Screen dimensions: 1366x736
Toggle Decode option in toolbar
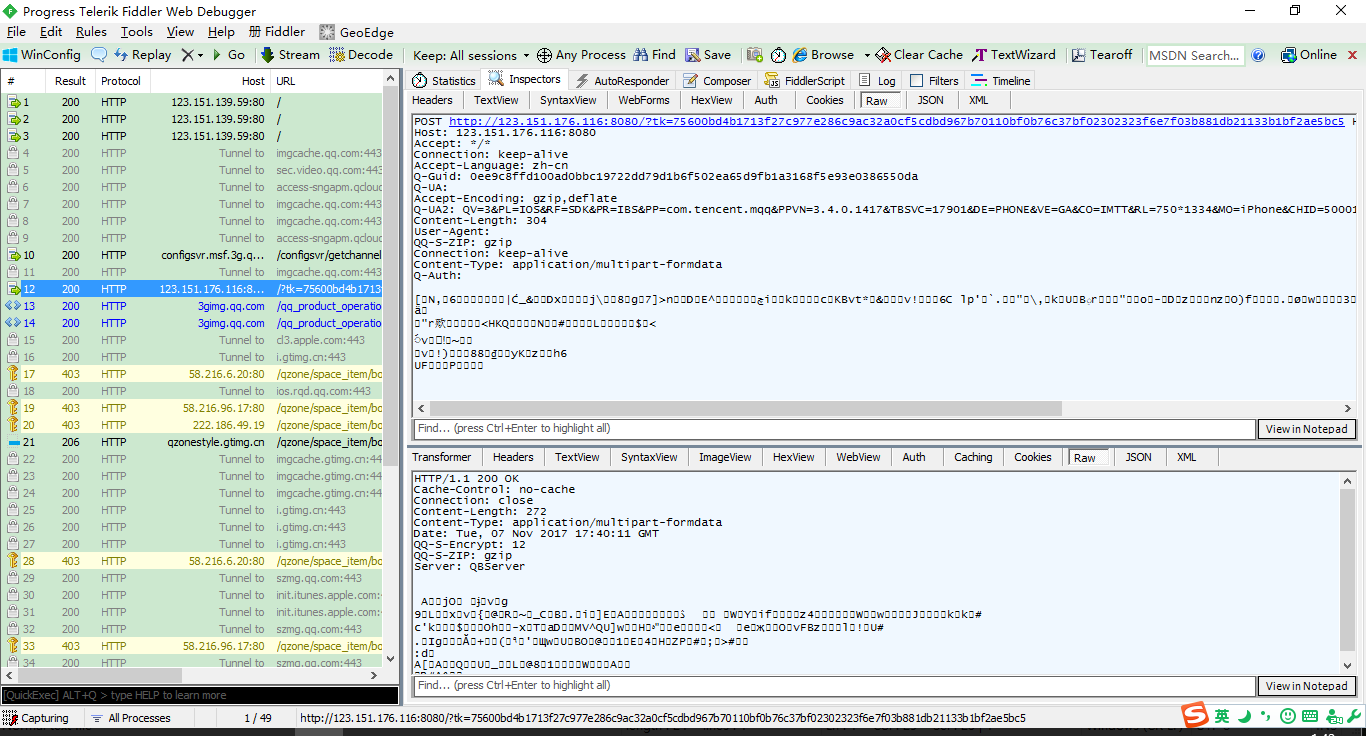pos(361,55)
